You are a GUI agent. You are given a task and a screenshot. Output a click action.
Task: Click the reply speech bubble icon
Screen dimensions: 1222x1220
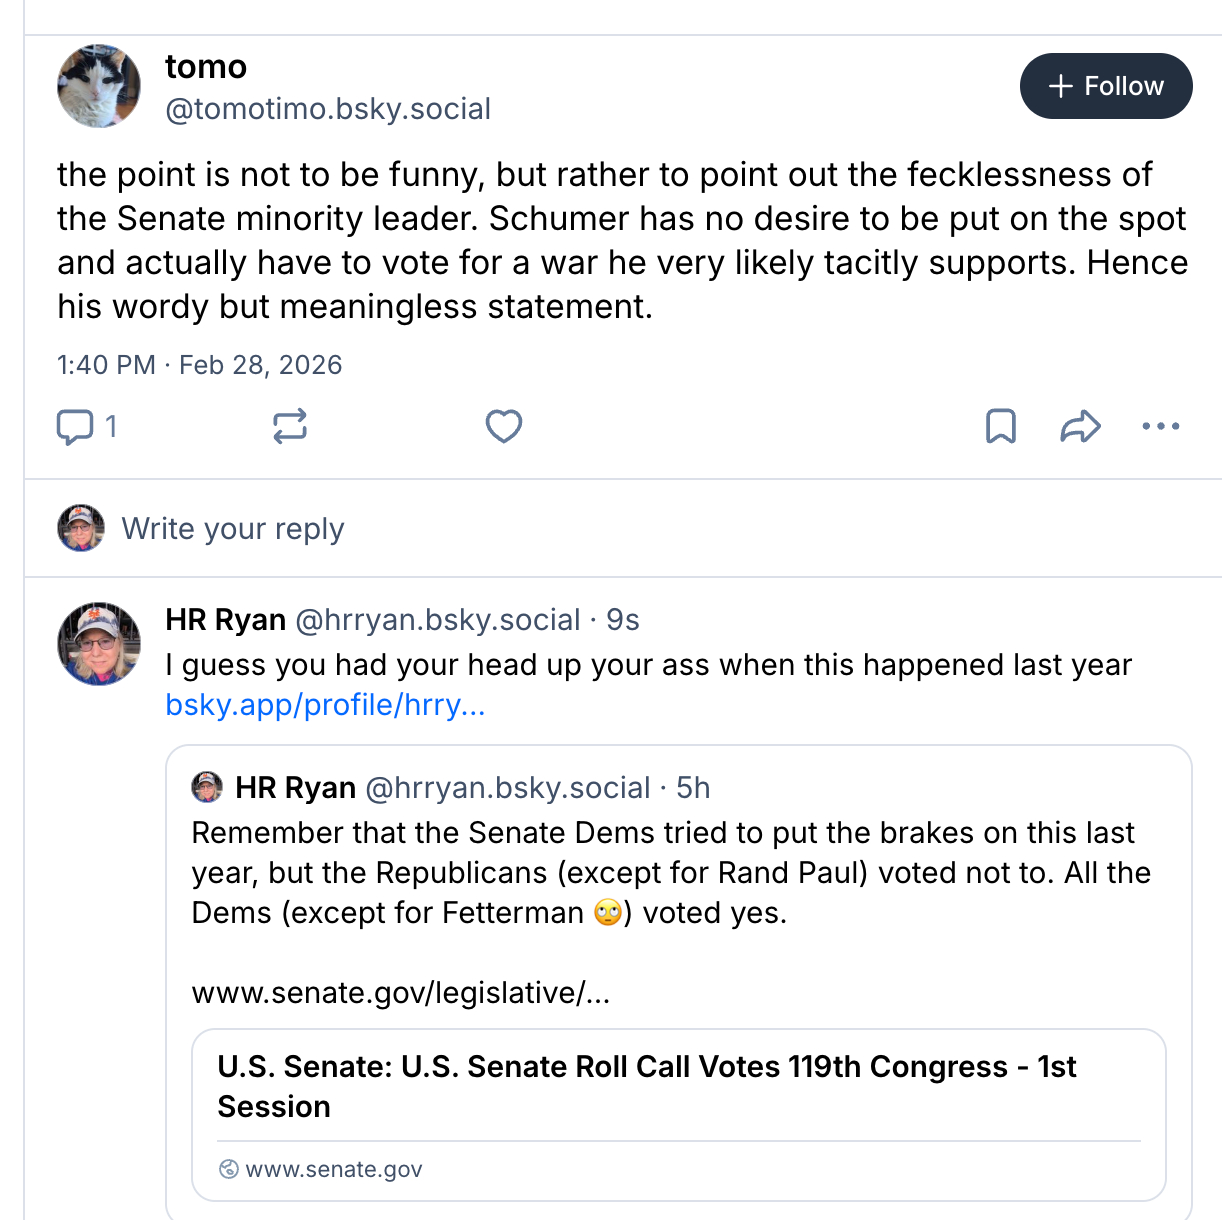[x=75, y=427]
